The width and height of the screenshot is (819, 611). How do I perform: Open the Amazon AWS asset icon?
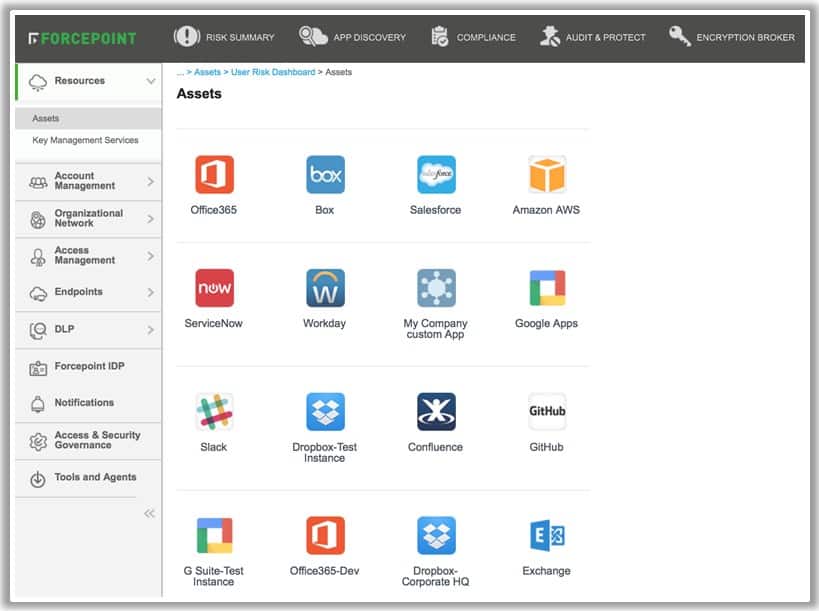point(547,174)
